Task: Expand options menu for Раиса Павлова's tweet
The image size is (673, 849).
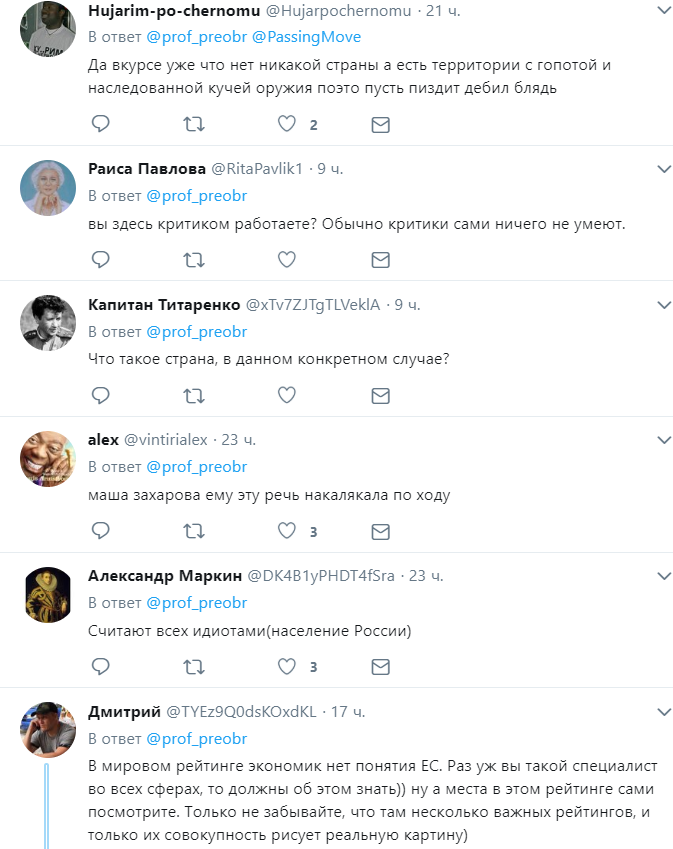Action: tap(664, 169)
